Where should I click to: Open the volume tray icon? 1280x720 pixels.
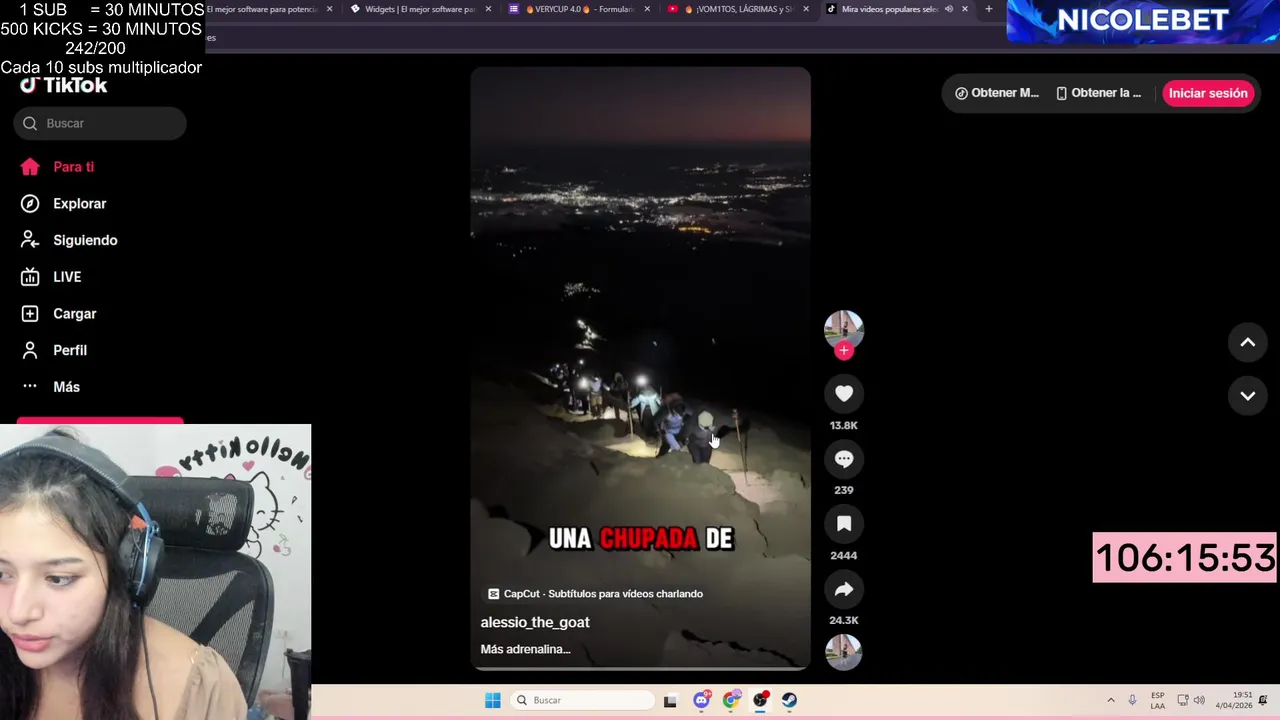[x=1199, y=700]
